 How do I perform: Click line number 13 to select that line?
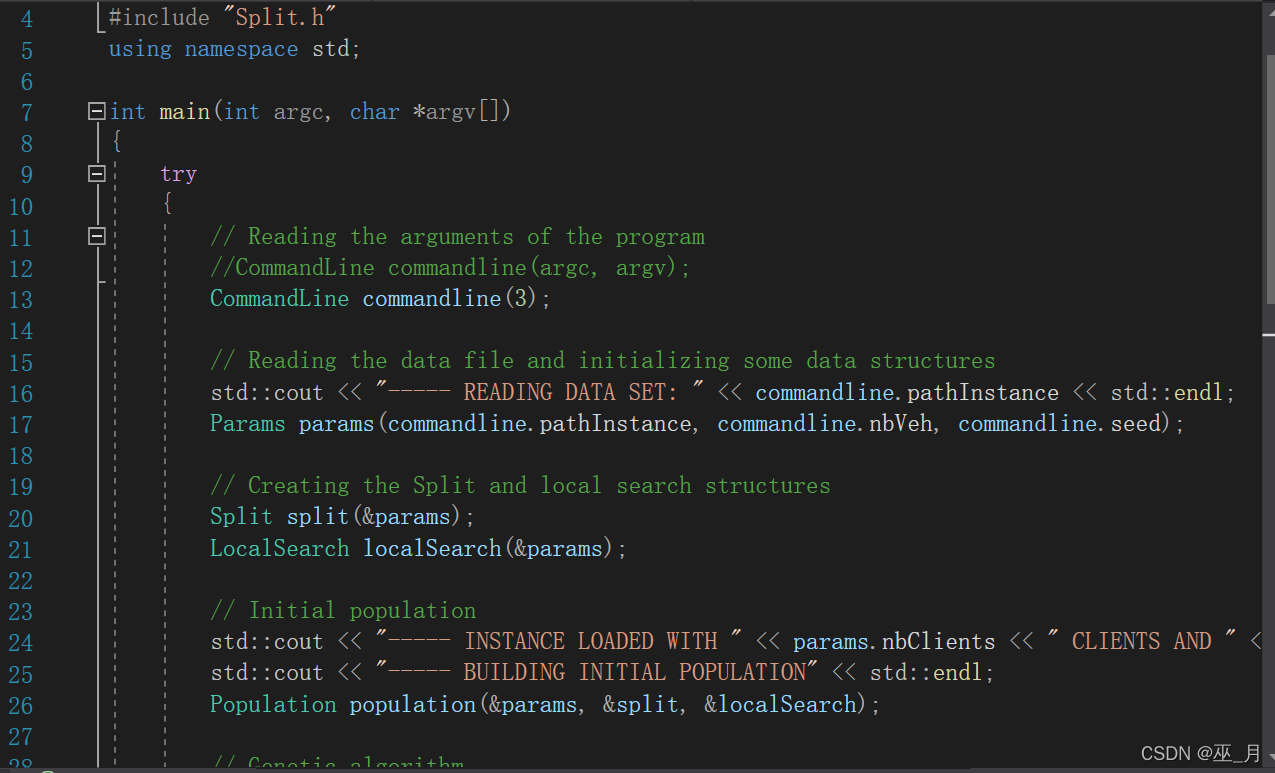click(x=20, y=298)
